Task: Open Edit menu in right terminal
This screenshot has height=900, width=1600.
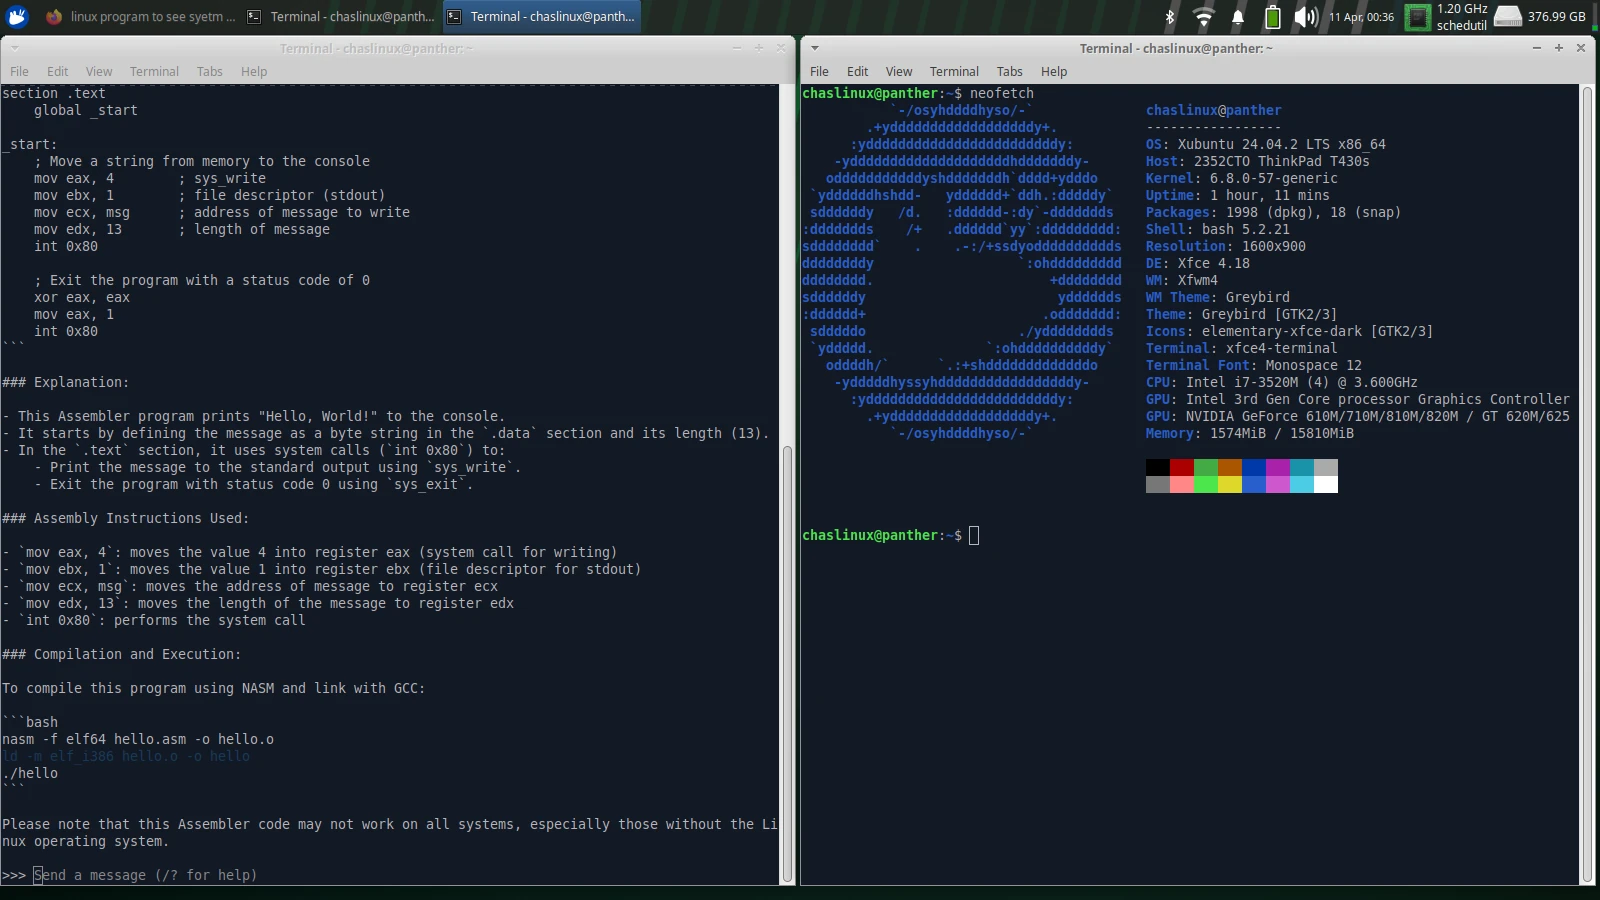Action: click(x=857, y=71)
